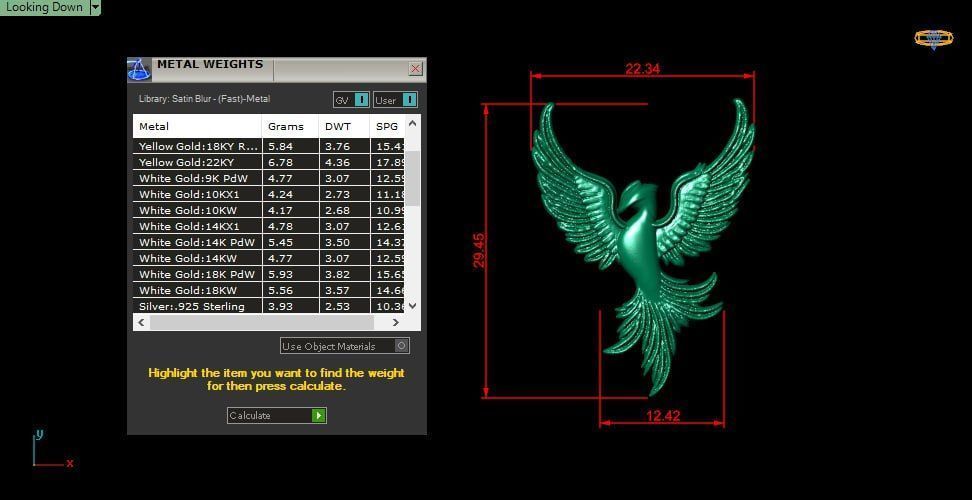Click the 5.84 grams cell

[290, 146]
